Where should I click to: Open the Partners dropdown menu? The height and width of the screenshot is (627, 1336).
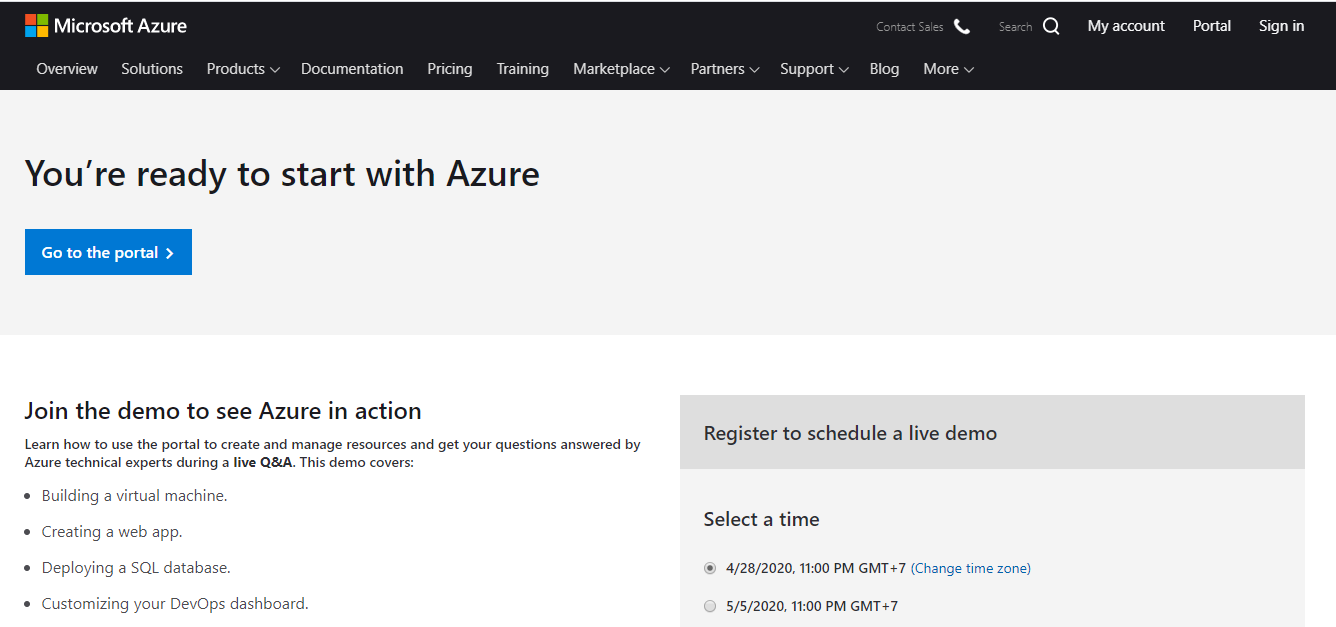coord(725,69)
